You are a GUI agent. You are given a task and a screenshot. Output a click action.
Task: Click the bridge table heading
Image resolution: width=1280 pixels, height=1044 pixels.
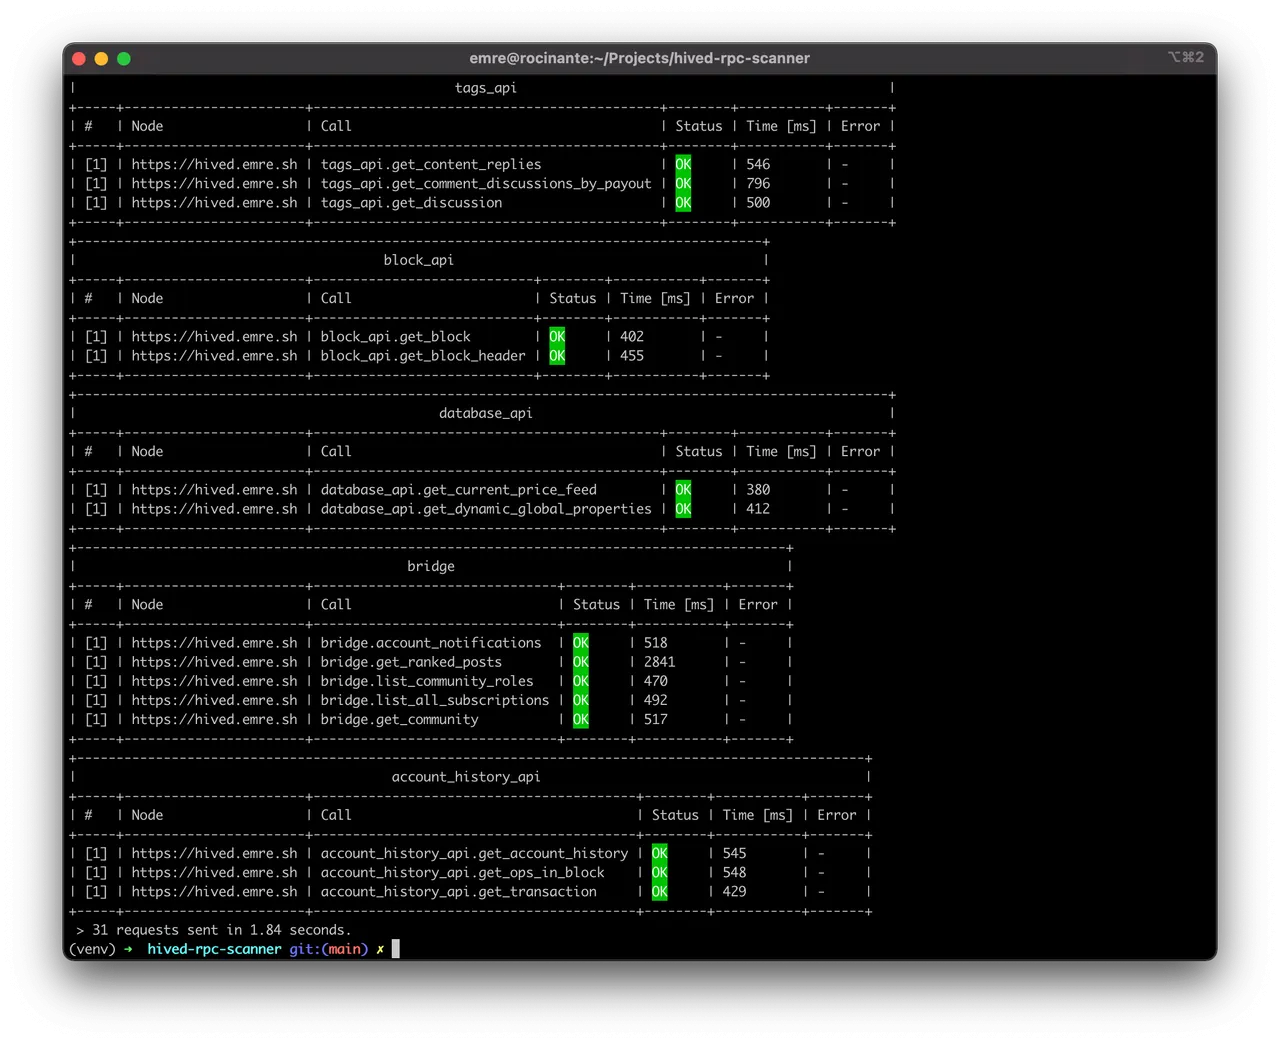(x=431, y=566)
